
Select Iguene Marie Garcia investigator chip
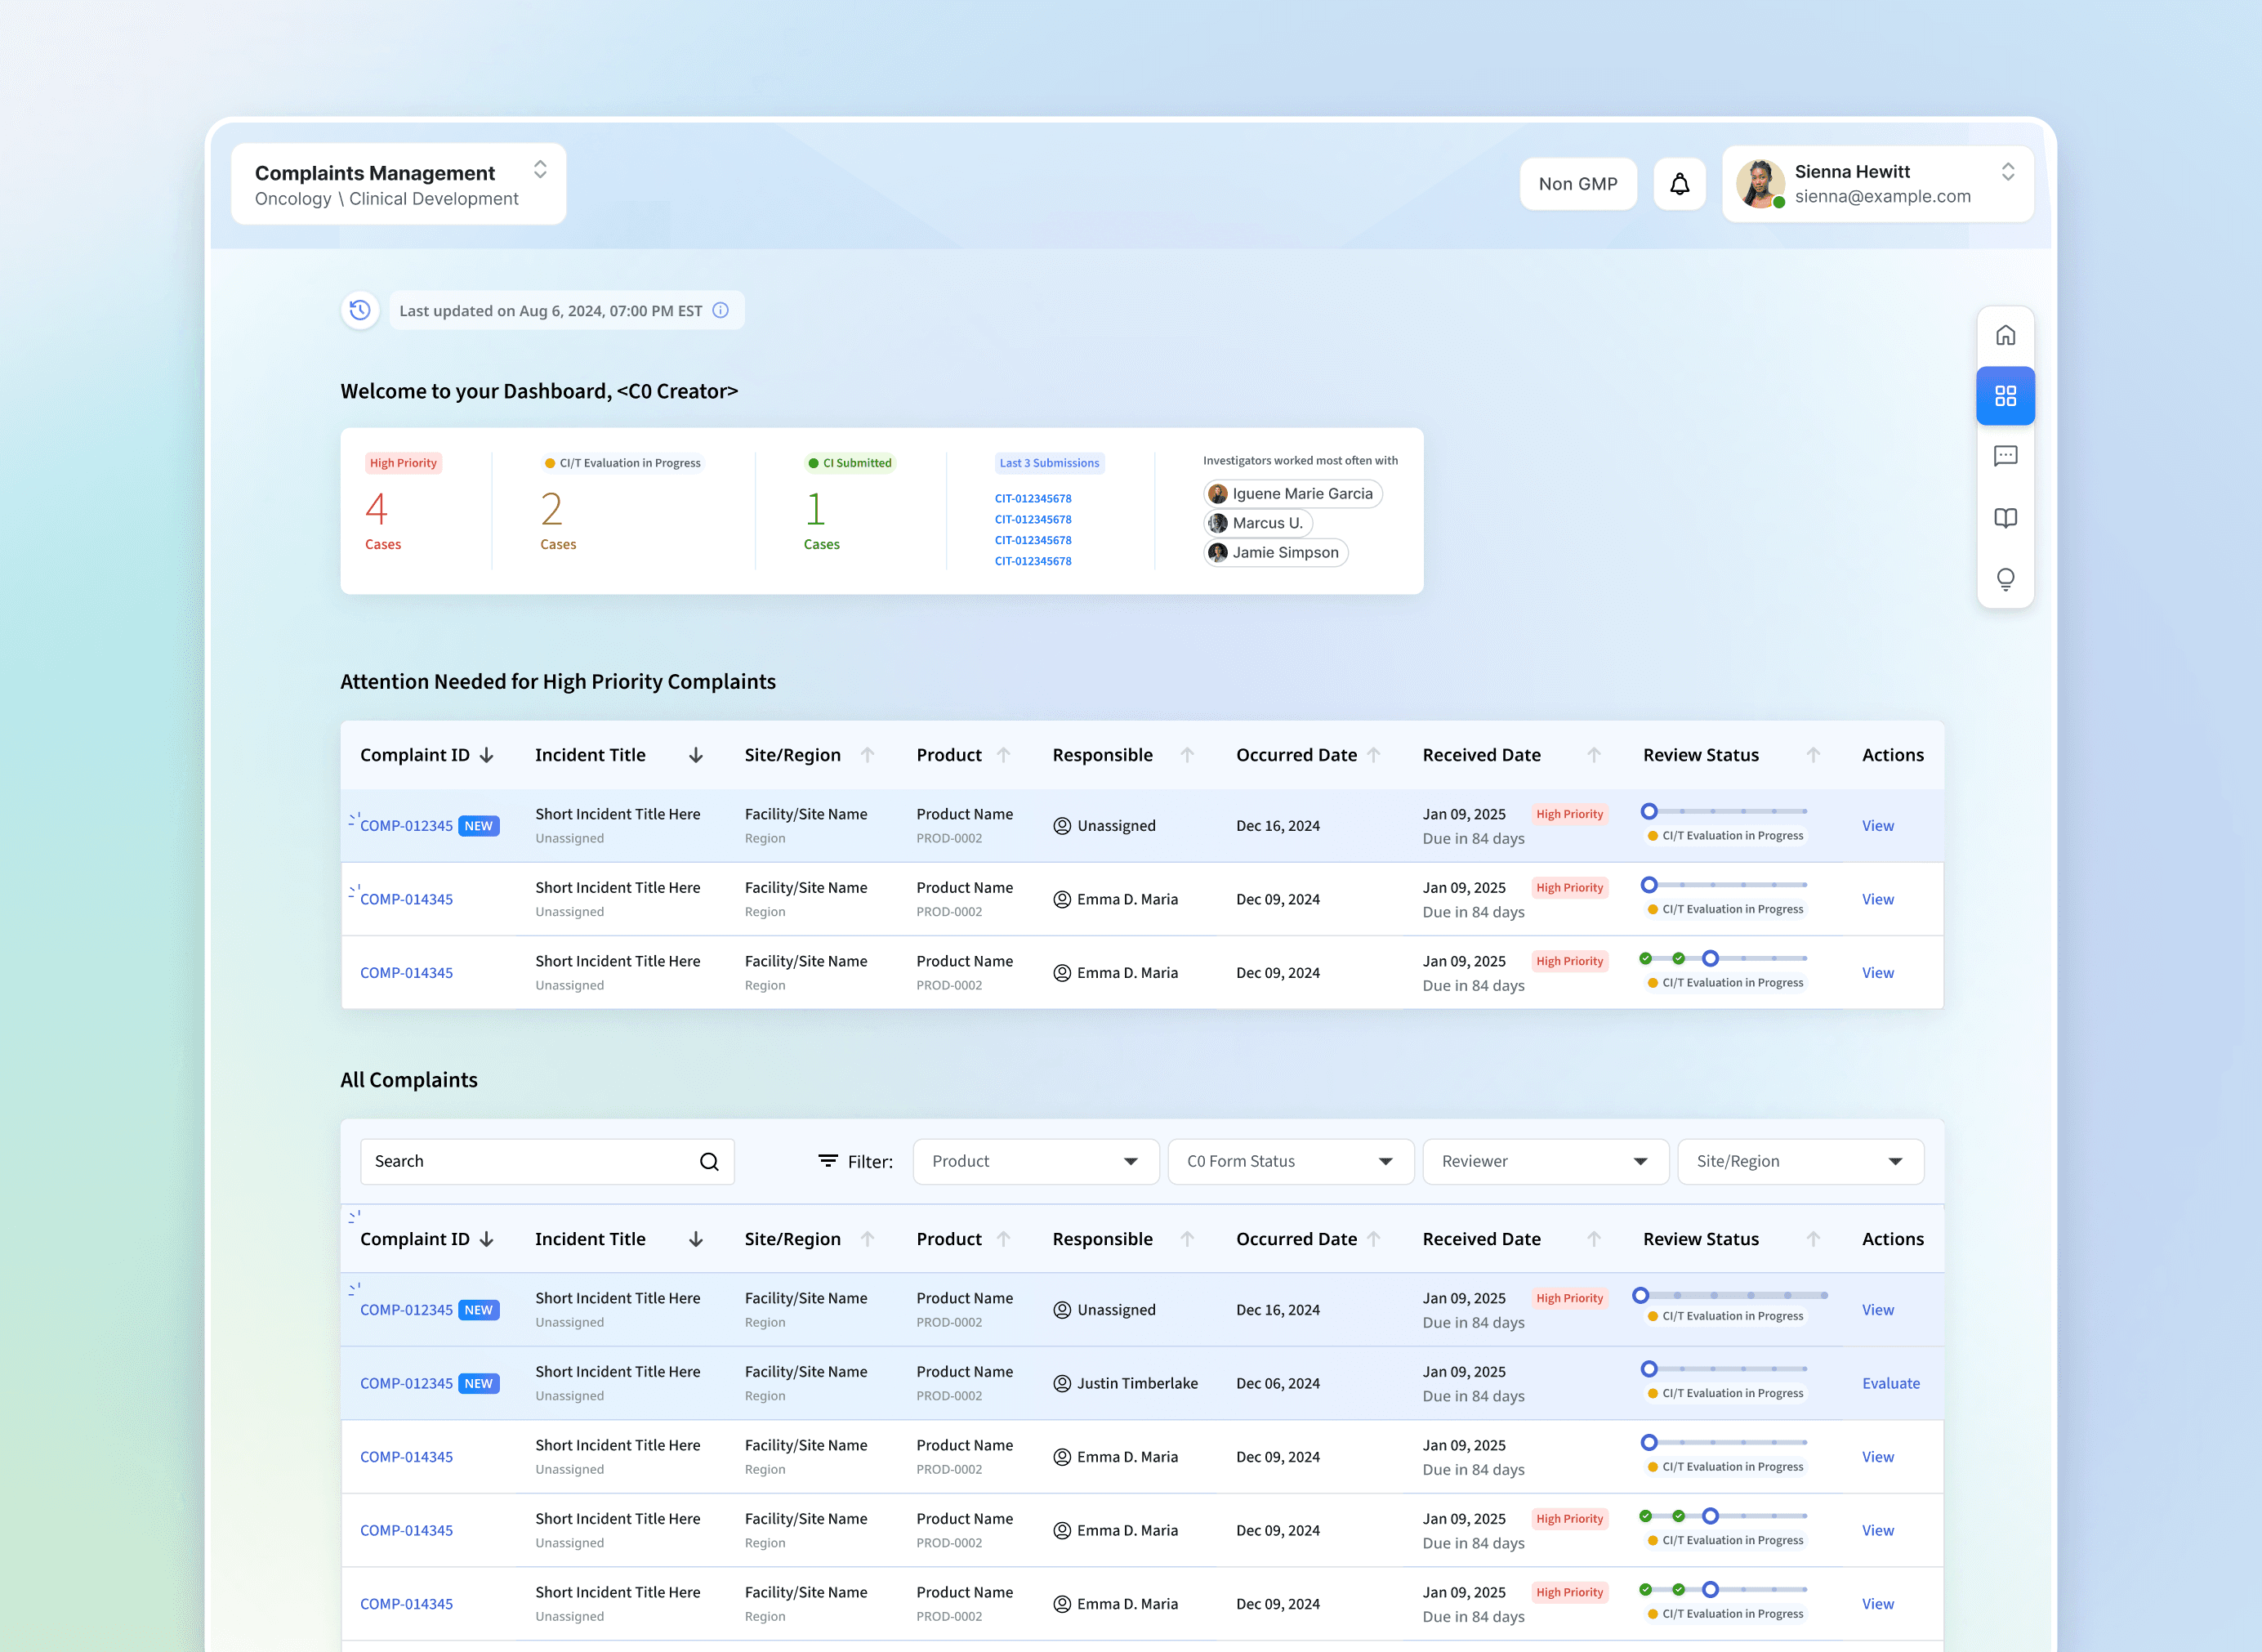tap(1292, 494)
